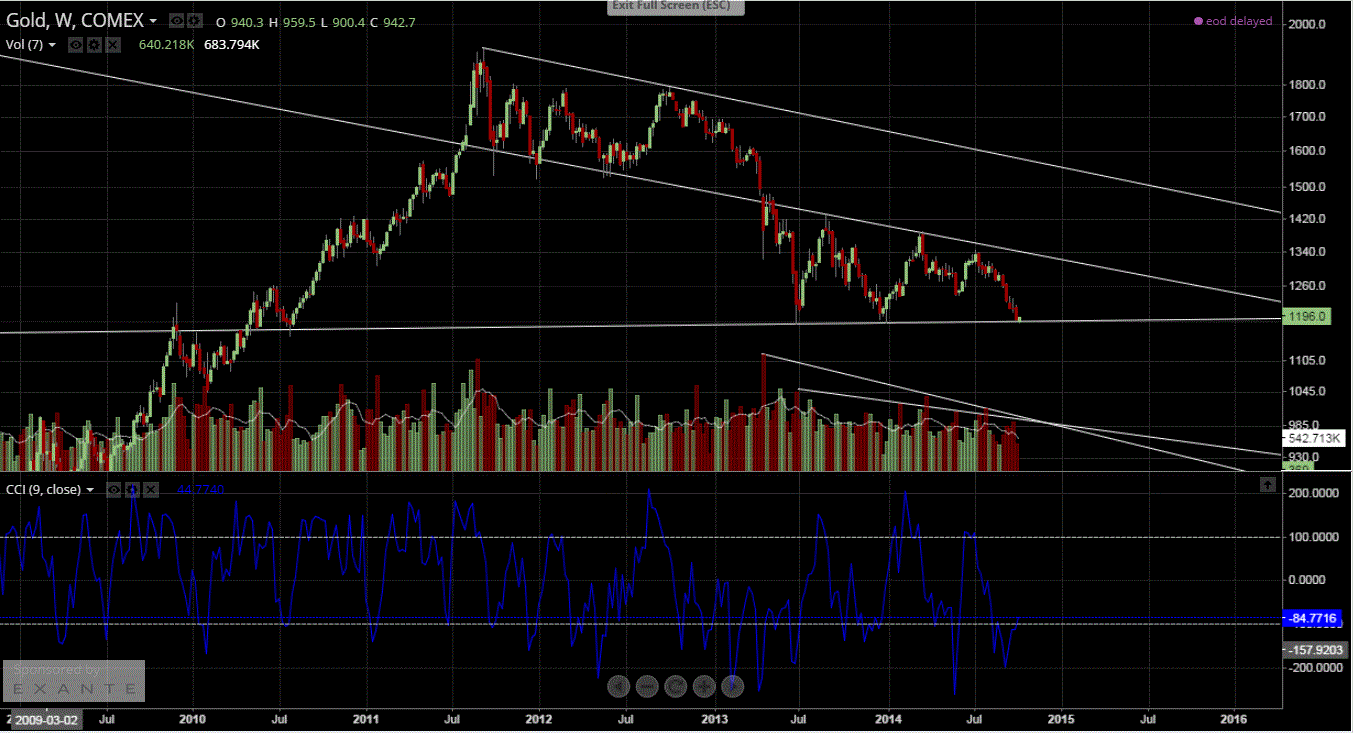Click the 2013 time axis label
The image size is (1353, 733).
pyautogui.click(x=716, y=718)
